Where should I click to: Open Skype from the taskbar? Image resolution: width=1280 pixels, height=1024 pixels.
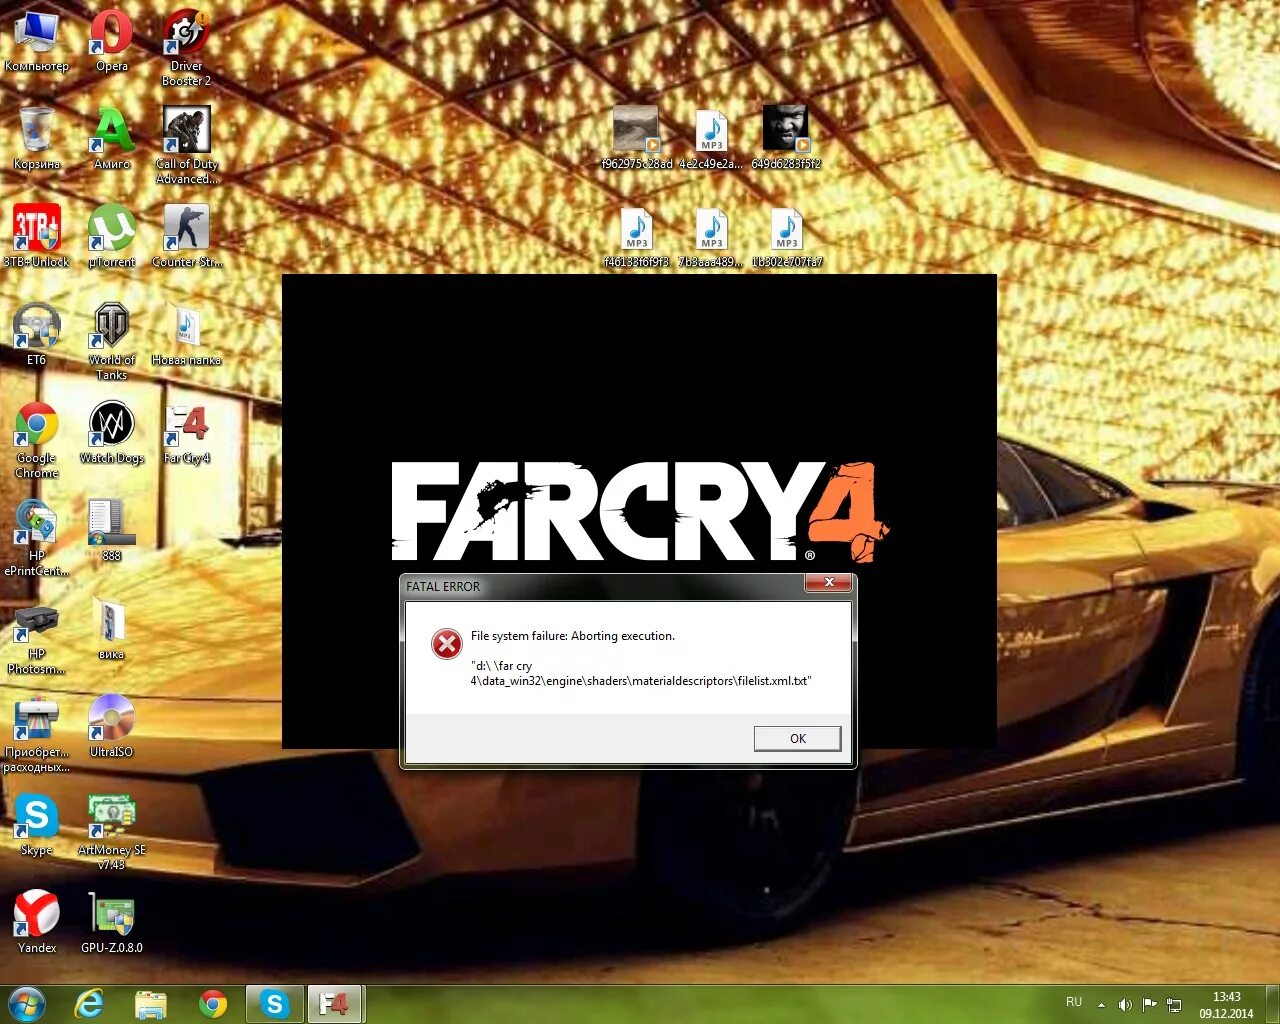[x=273, y=1004]
